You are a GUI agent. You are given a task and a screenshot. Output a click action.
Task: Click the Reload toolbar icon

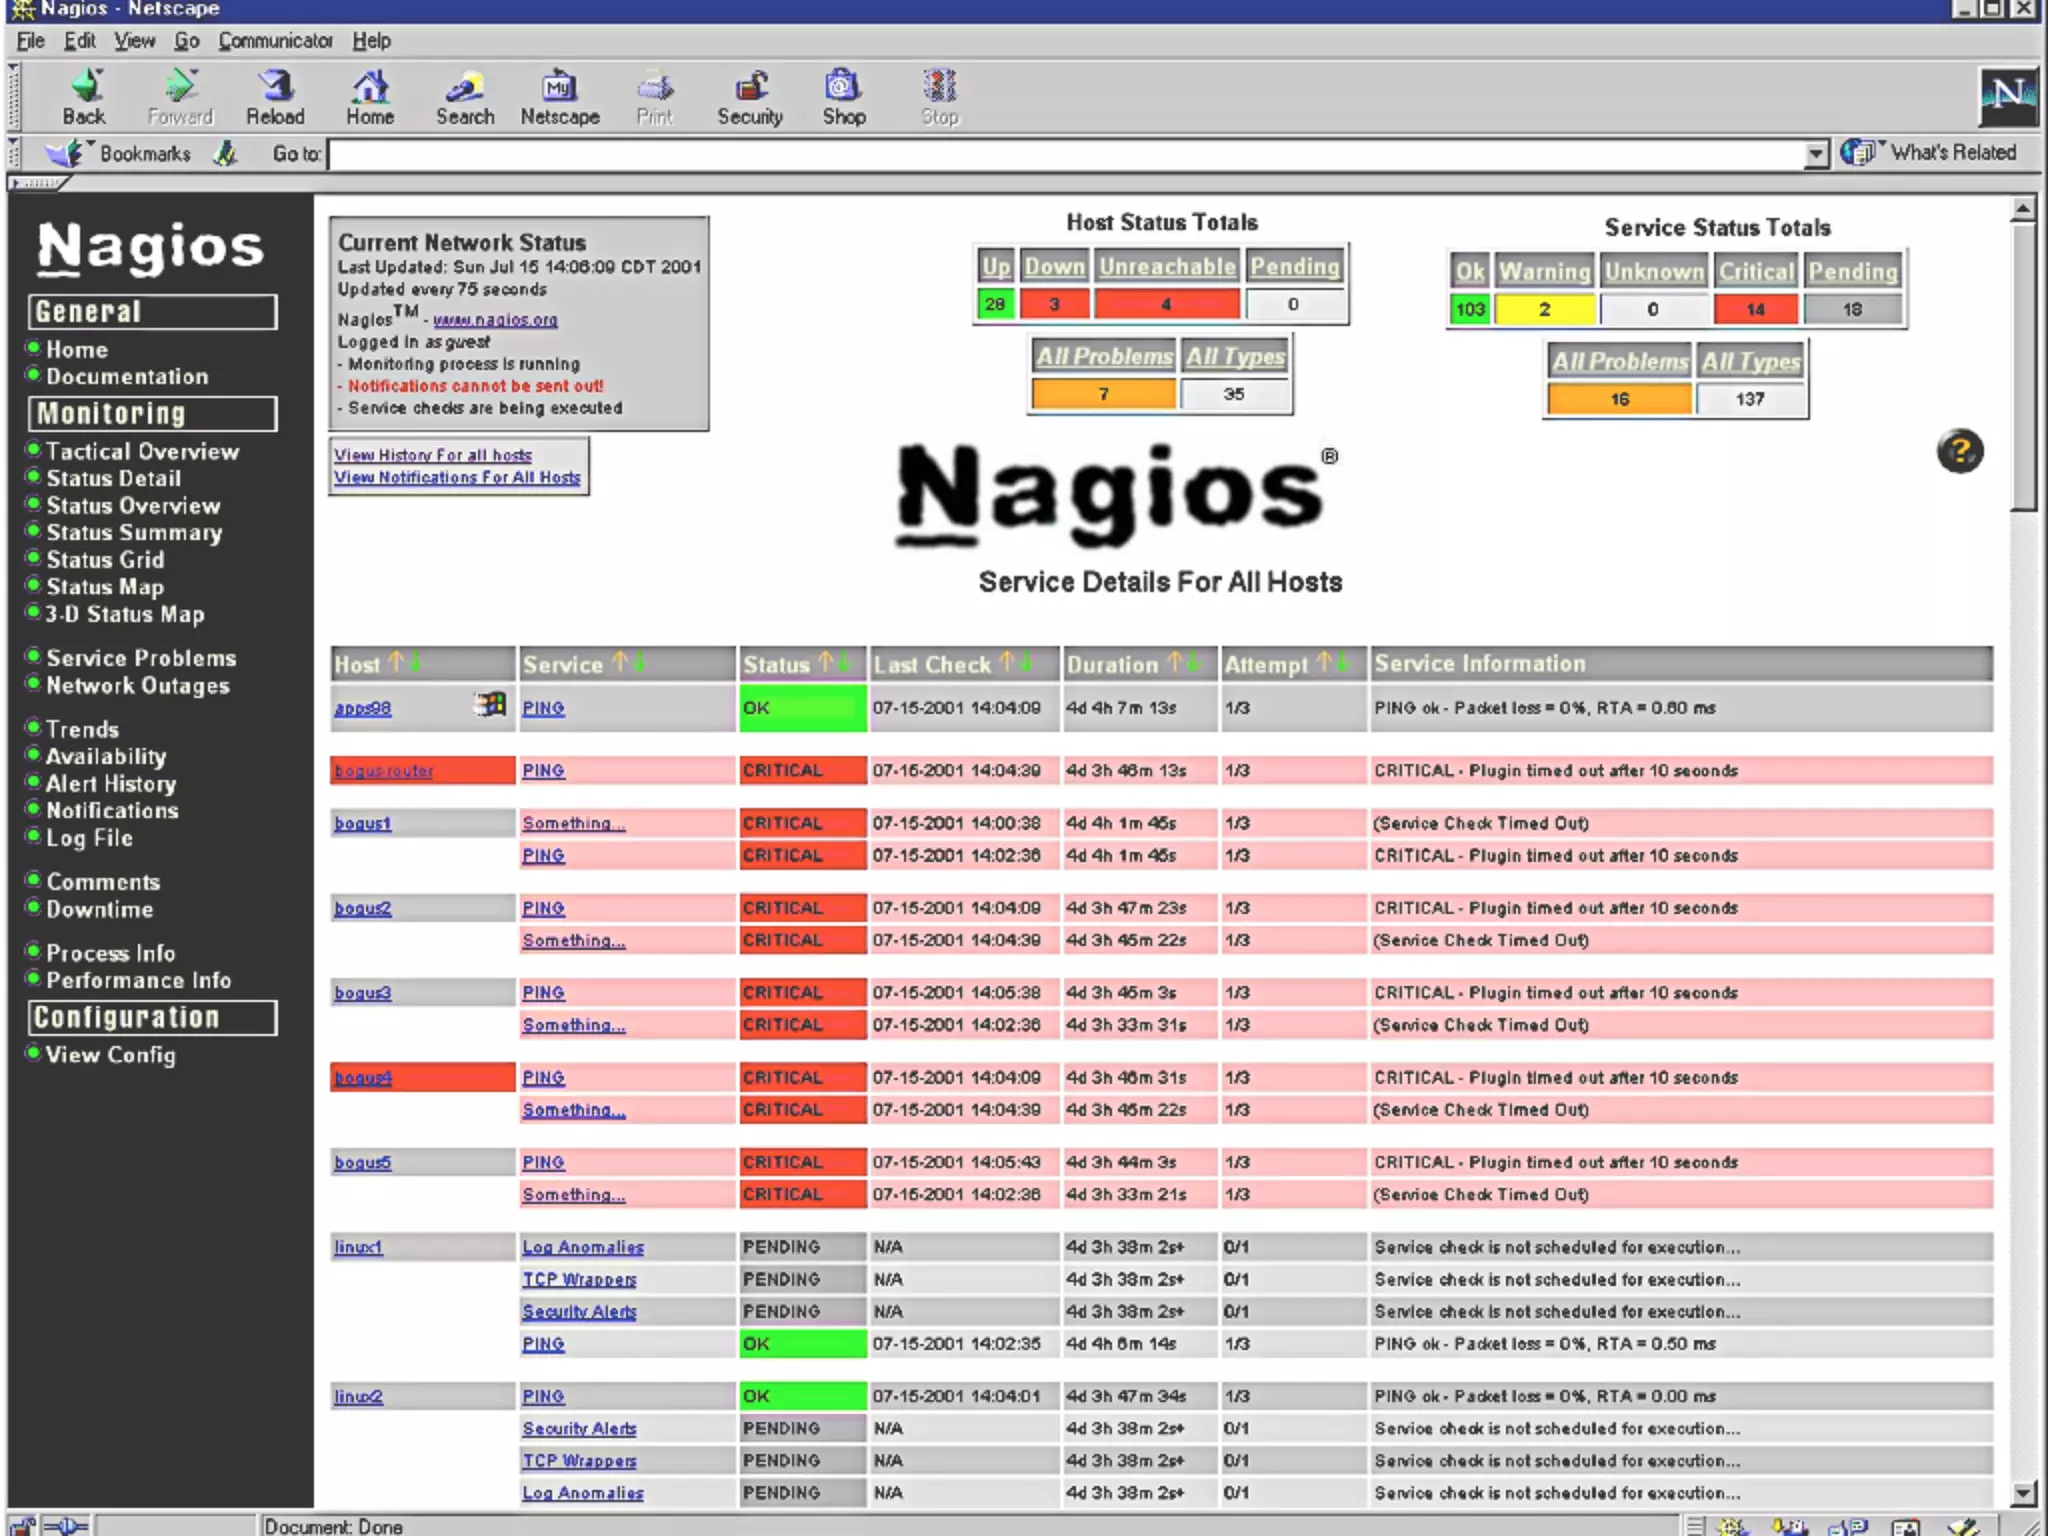[275, 88]
